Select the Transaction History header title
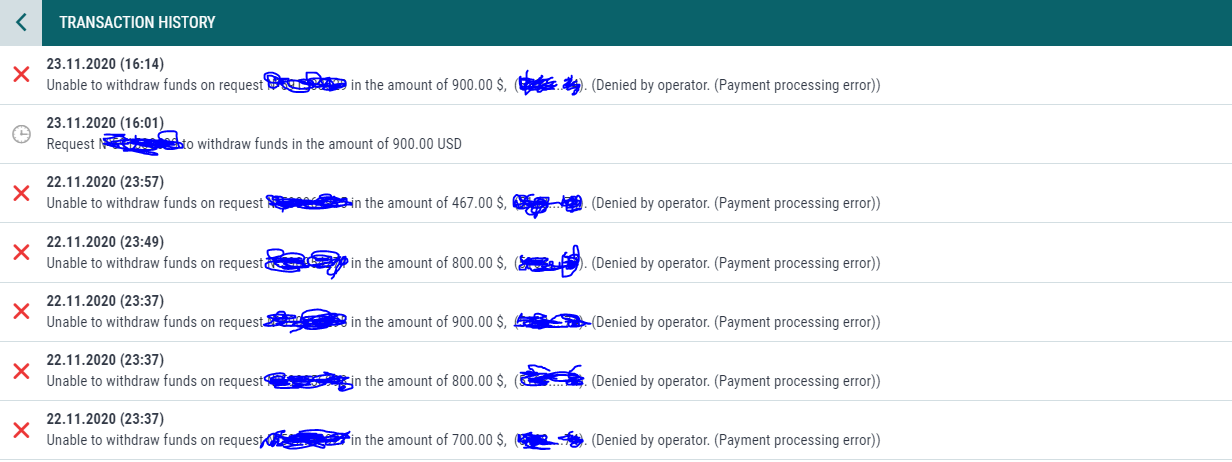The image size is (1232, 462). (x=137, y=22)
